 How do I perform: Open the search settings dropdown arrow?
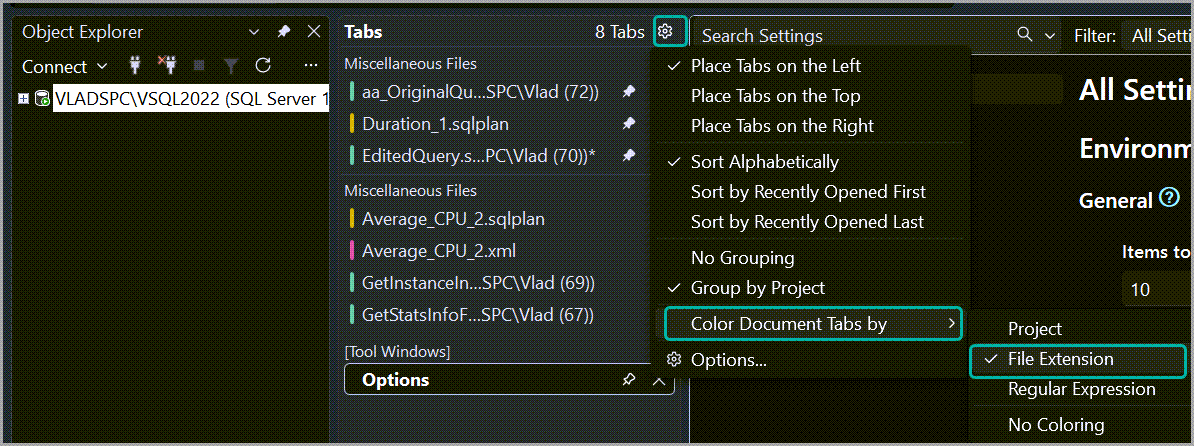tap(1051, 35)
